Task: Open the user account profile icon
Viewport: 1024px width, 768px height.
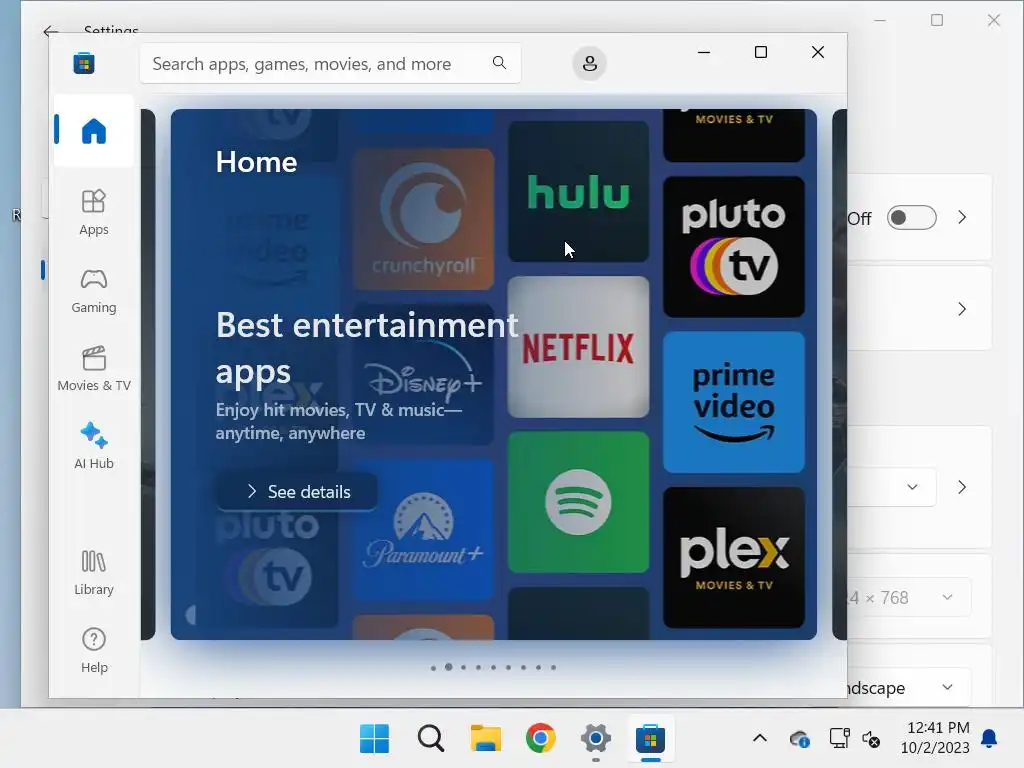Action: 590,63
